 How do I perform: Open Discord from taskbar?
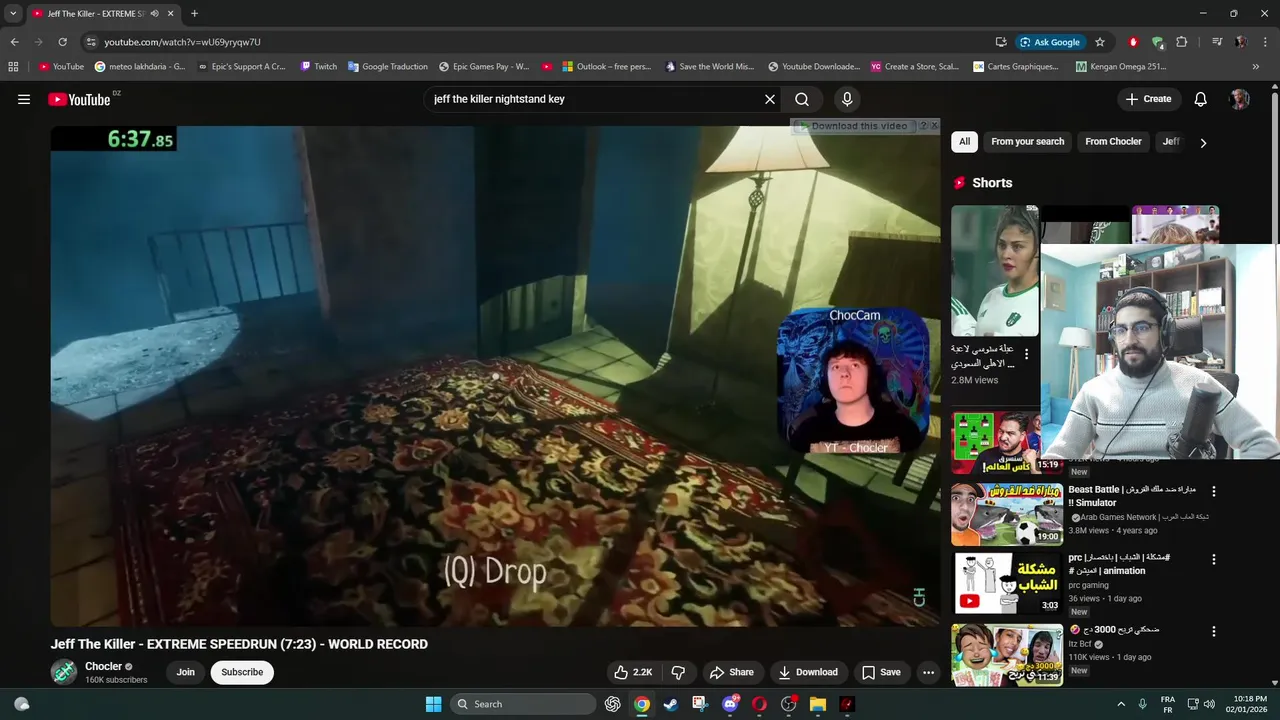(730, 704)
